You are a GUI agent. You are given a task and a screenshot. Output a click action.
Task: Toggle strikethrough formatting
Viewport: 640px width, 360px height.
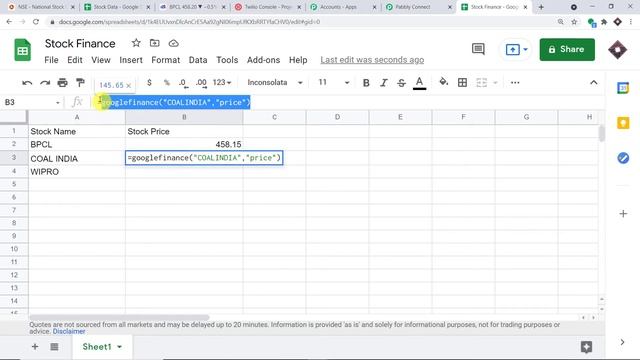[401, 83]
